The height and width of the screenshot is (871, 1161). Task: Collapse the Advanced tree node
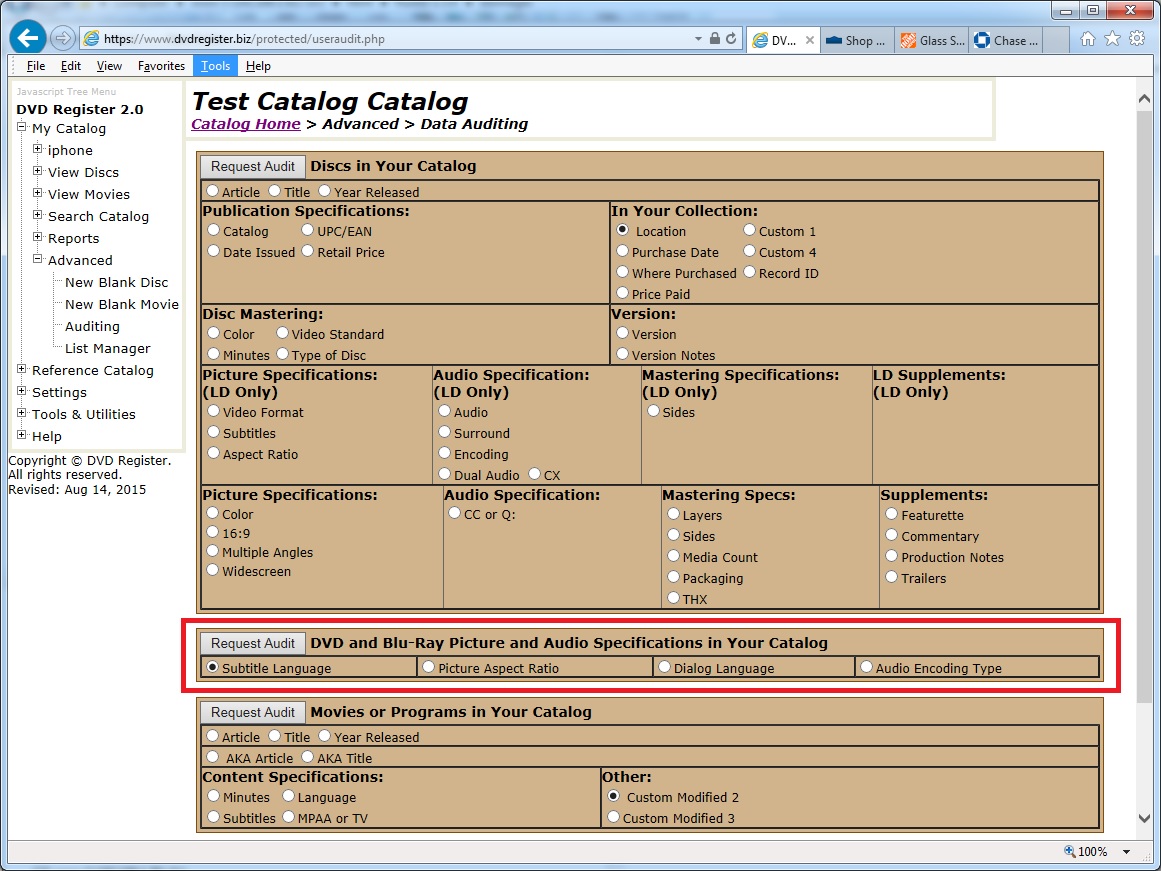tap(38, 259)
